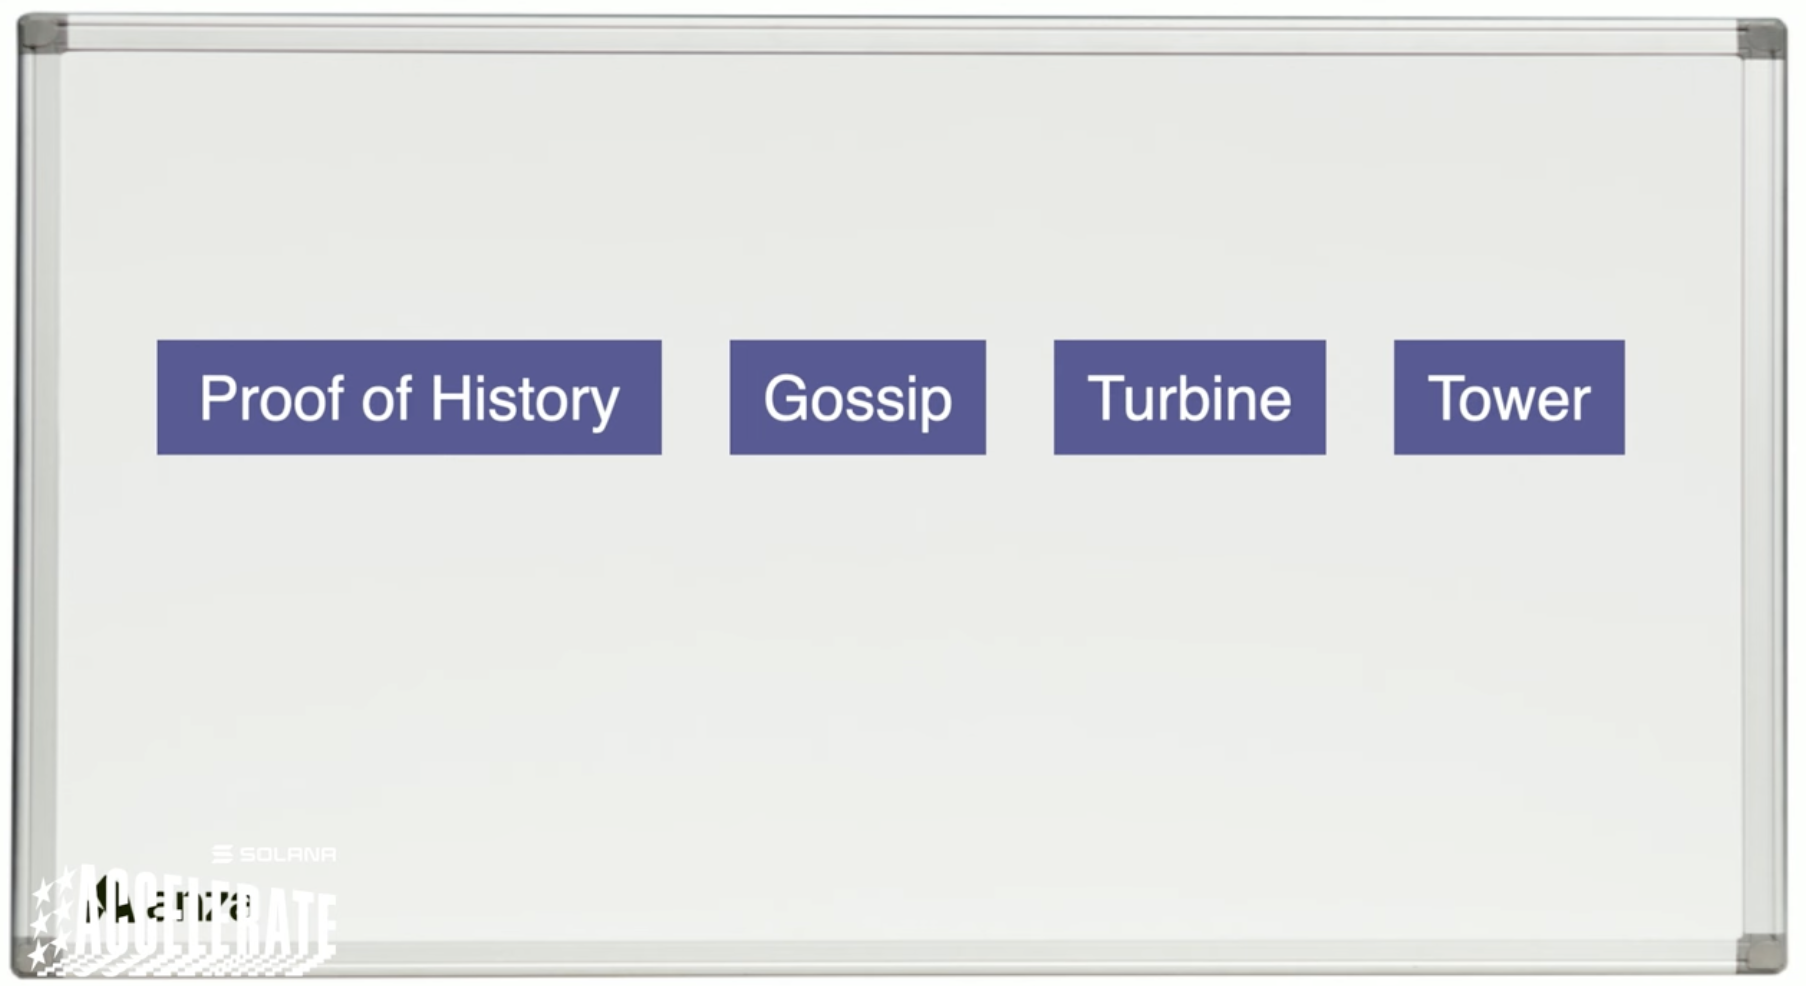
Task: Click the word "of" in first box
Action: click(386, 398)
